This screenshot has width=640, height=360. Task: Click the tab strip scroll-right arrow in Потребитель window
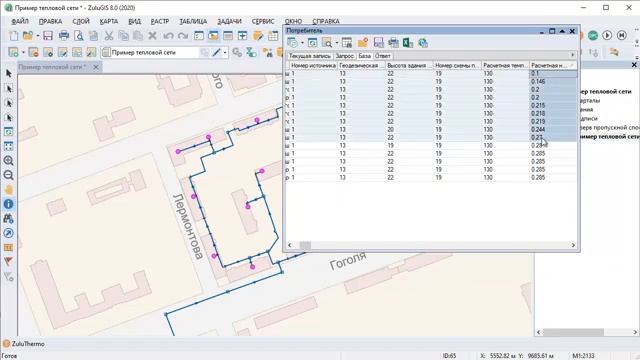point(573,55)
